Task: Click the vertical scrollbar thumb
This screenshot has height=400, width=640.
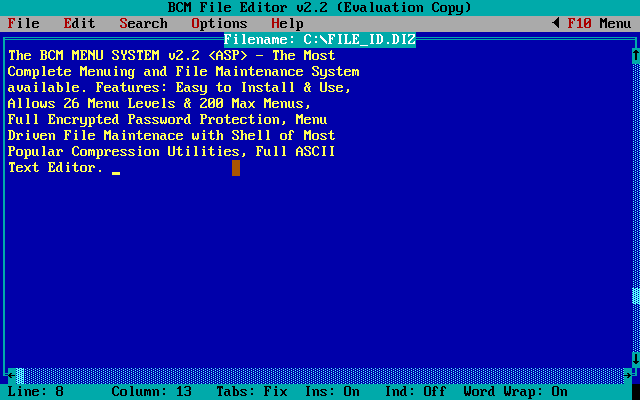Action: (635, 295)
